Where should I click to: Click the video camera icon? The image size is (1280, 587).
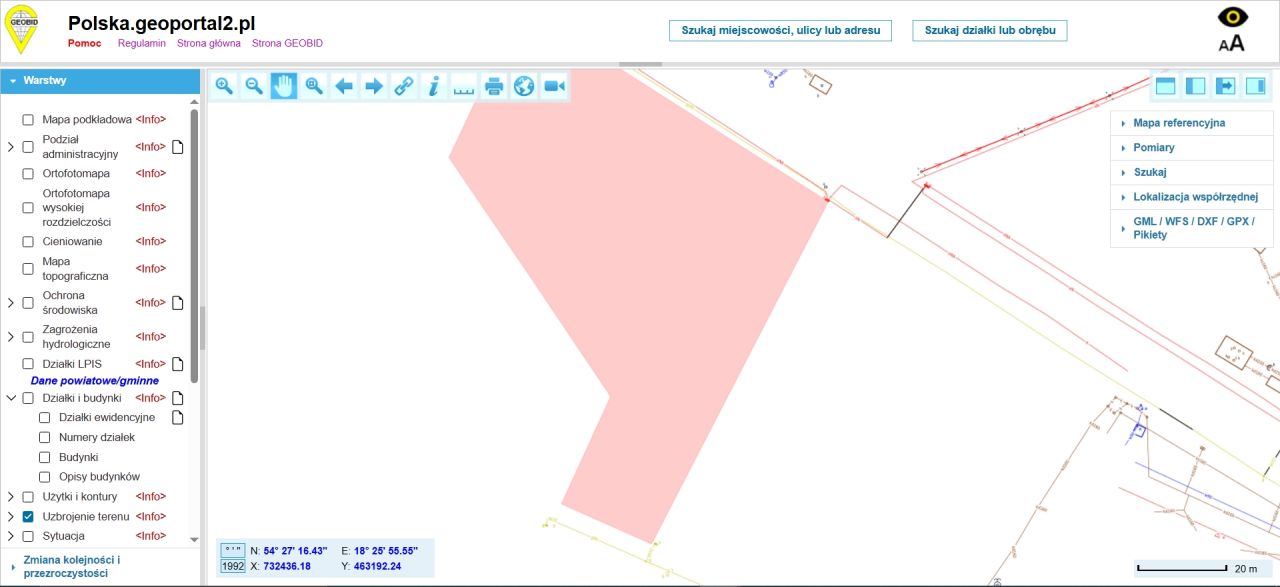click(x=554, y=86)
